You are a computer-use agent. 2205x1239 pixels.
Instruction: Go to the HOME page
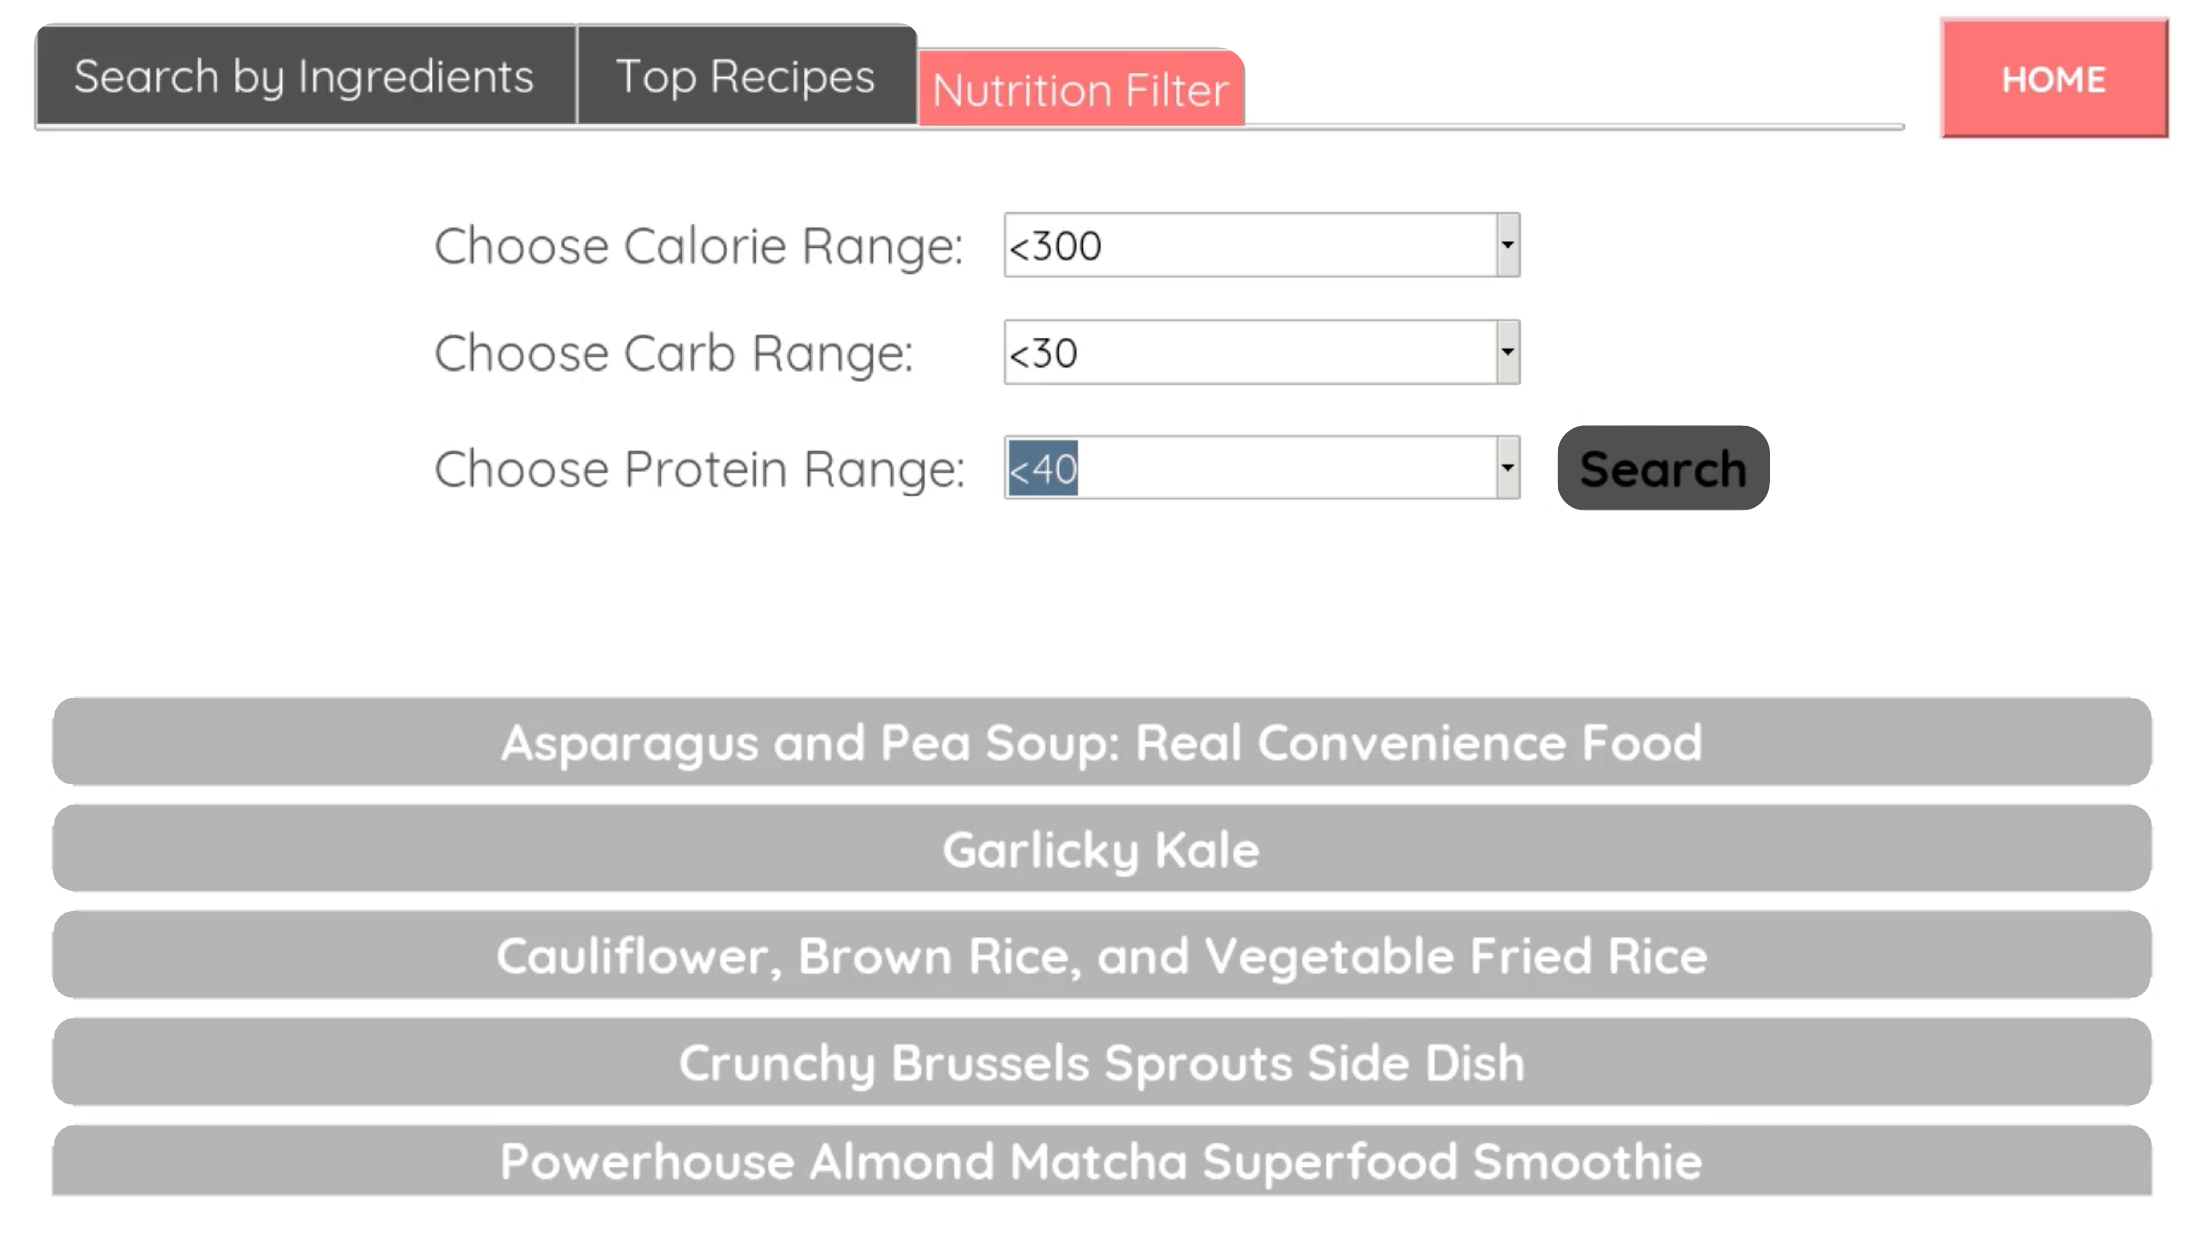pyautogui.click(x=2054, y=78)
